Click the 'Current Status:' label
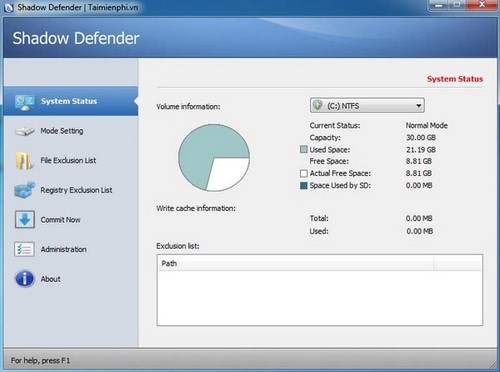This screenshot has width=500, height=372. coord(335,126)
